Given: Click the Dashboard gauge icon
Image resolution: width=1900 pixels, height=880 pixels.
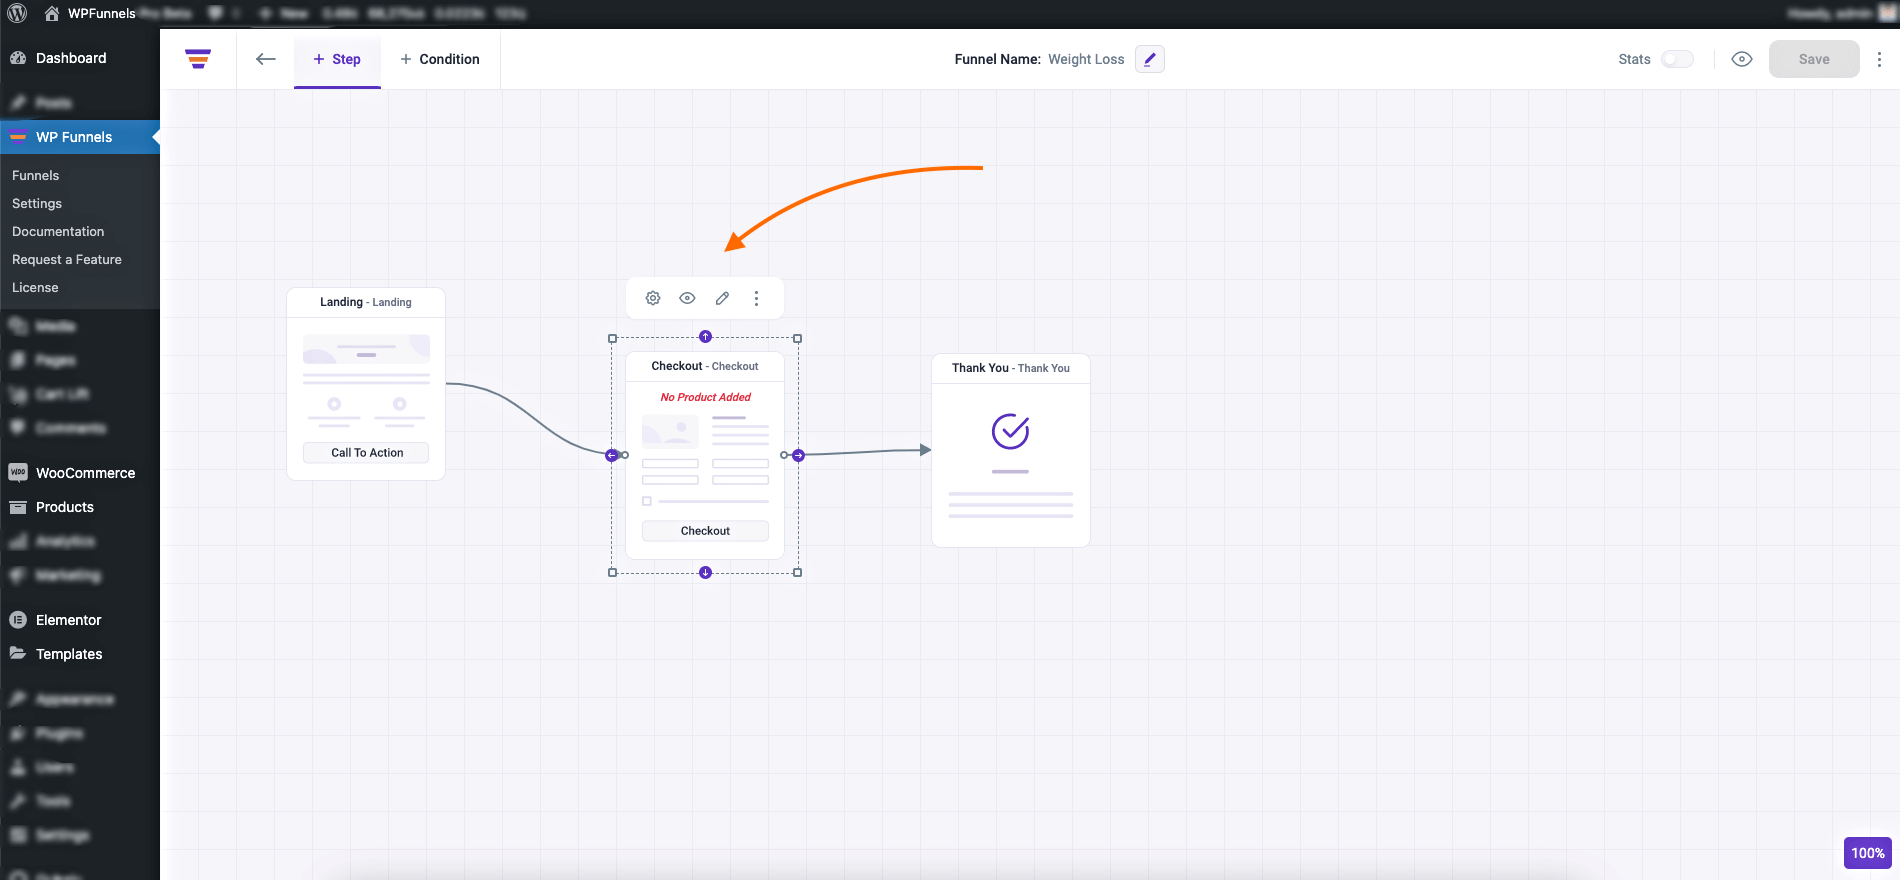Looking at the screenshot, I should tap(18, 58).
